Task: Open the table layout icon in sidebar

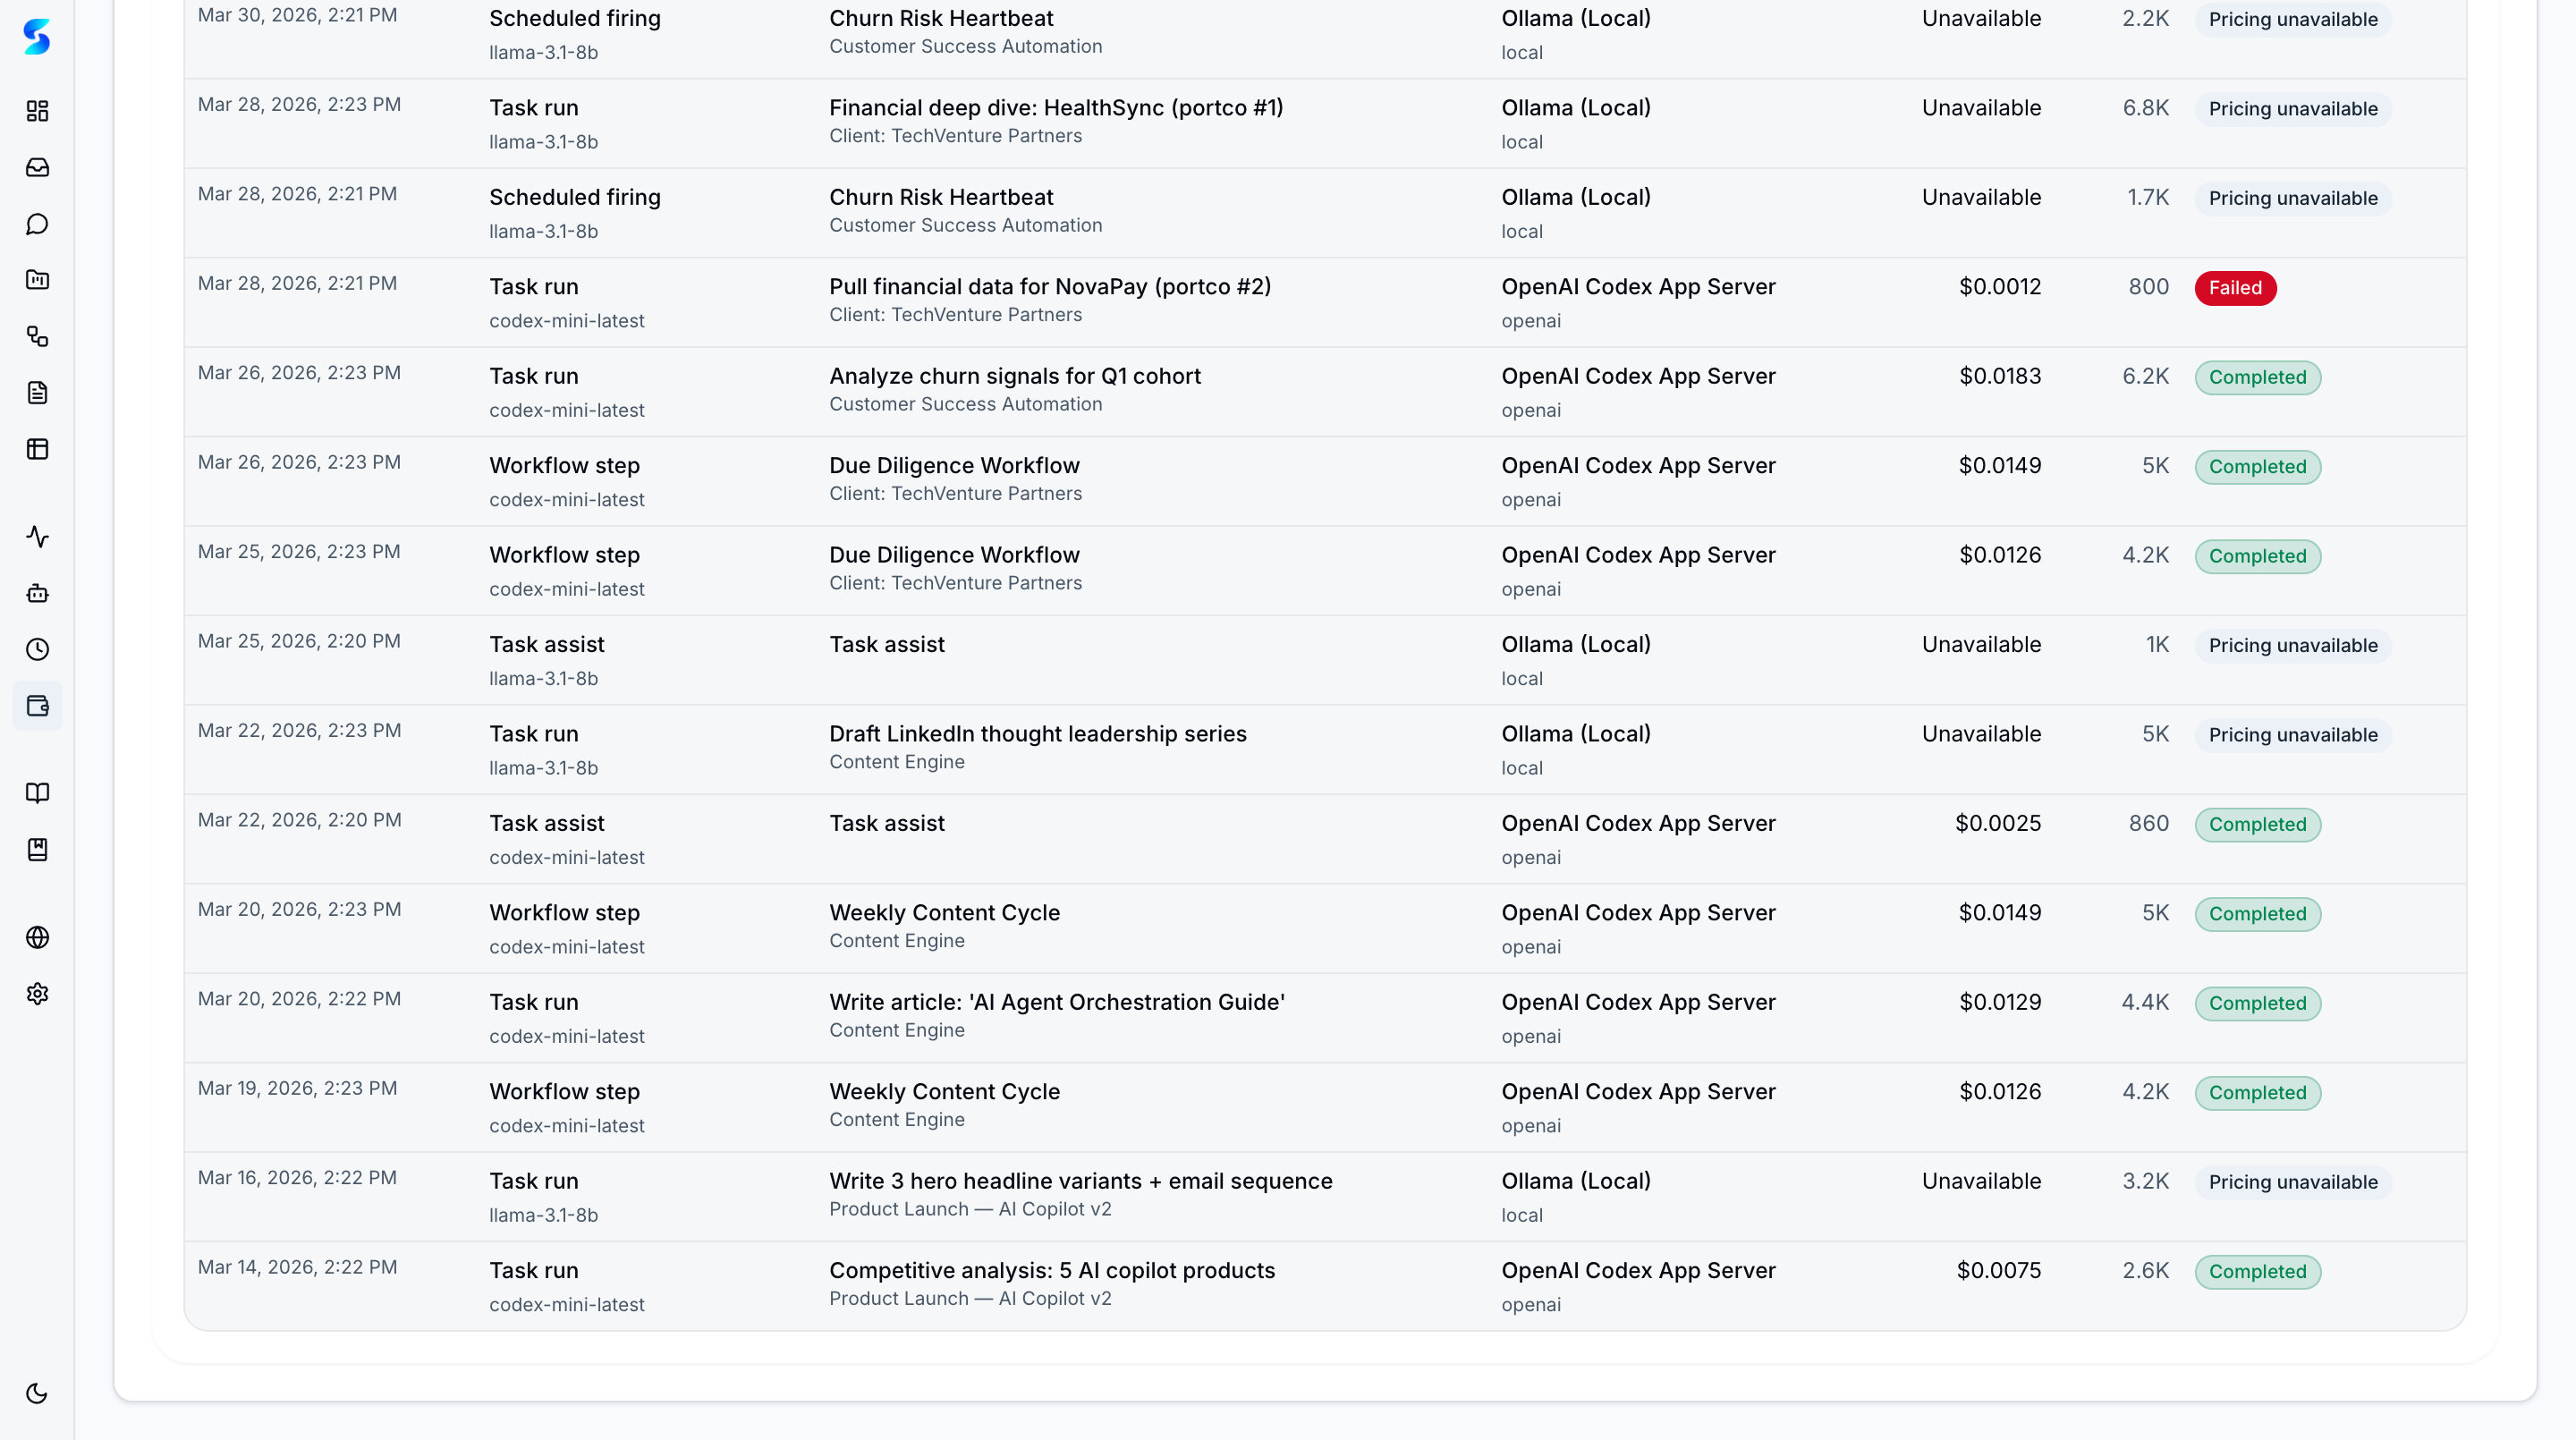Action: [x=37, y=449]
